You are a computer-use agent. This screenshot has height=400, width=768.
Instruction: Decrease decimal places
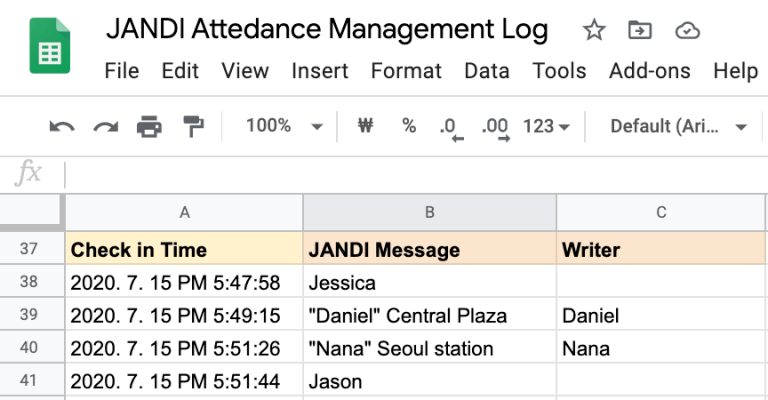[x=449, y=127]
